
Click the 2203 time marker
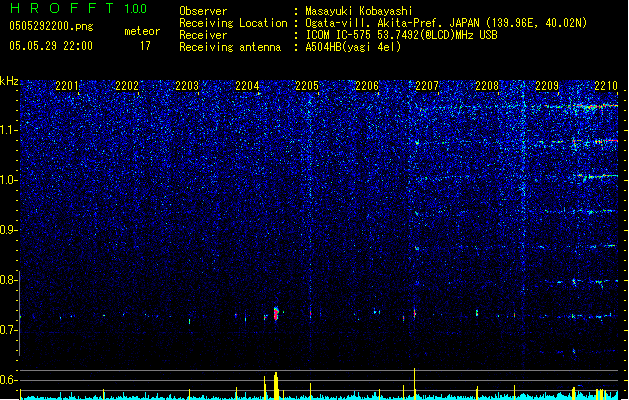pos(187,86)
